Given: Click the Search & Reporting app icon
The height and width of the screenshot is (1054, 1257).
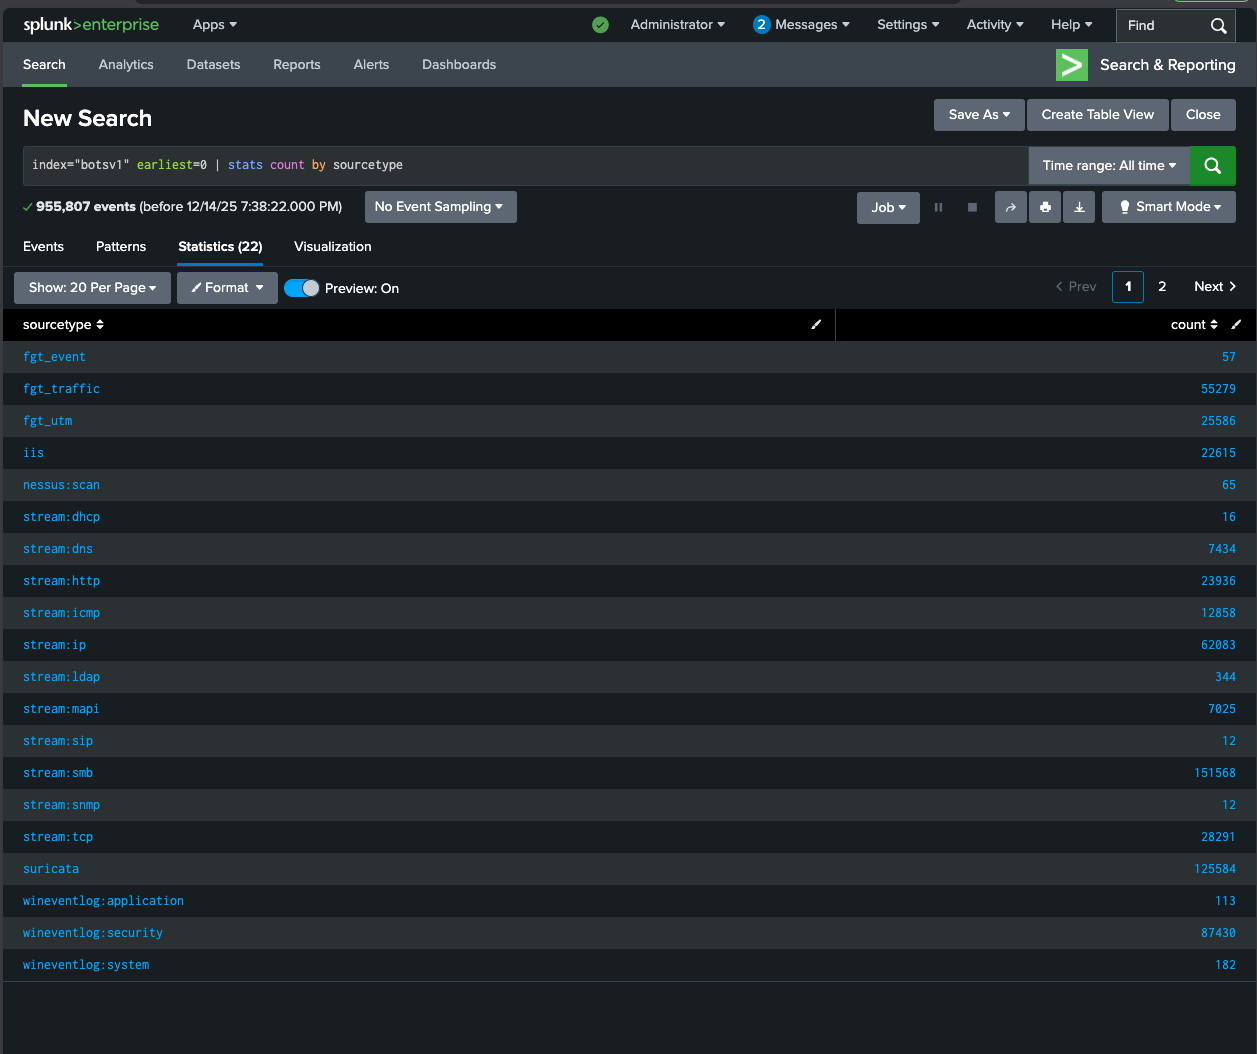Looking at the screenshot, I should click(x=1071, y=65).
